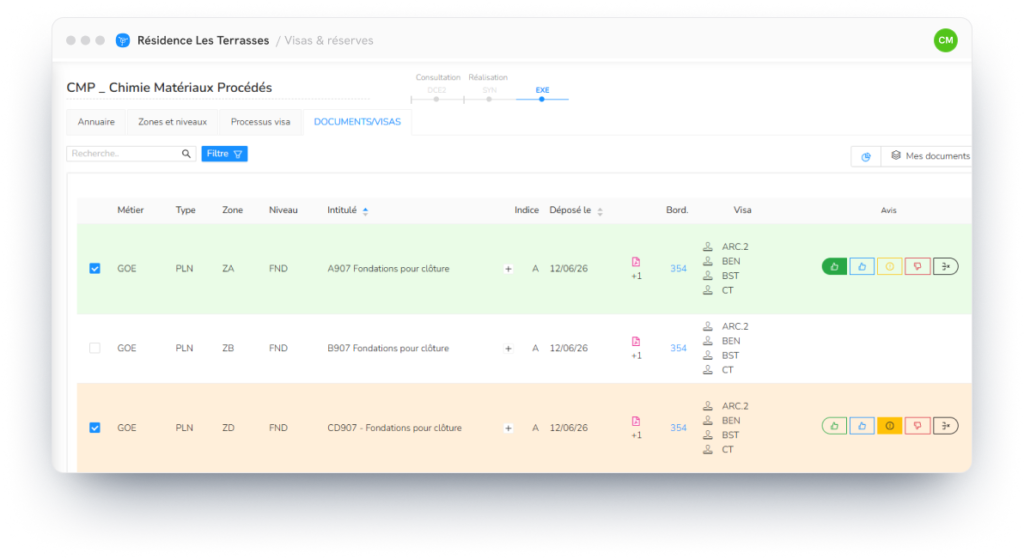The image size is (1024, 559).
Task: Open the pink file icon in CD907 row
Action: [636, 421]
